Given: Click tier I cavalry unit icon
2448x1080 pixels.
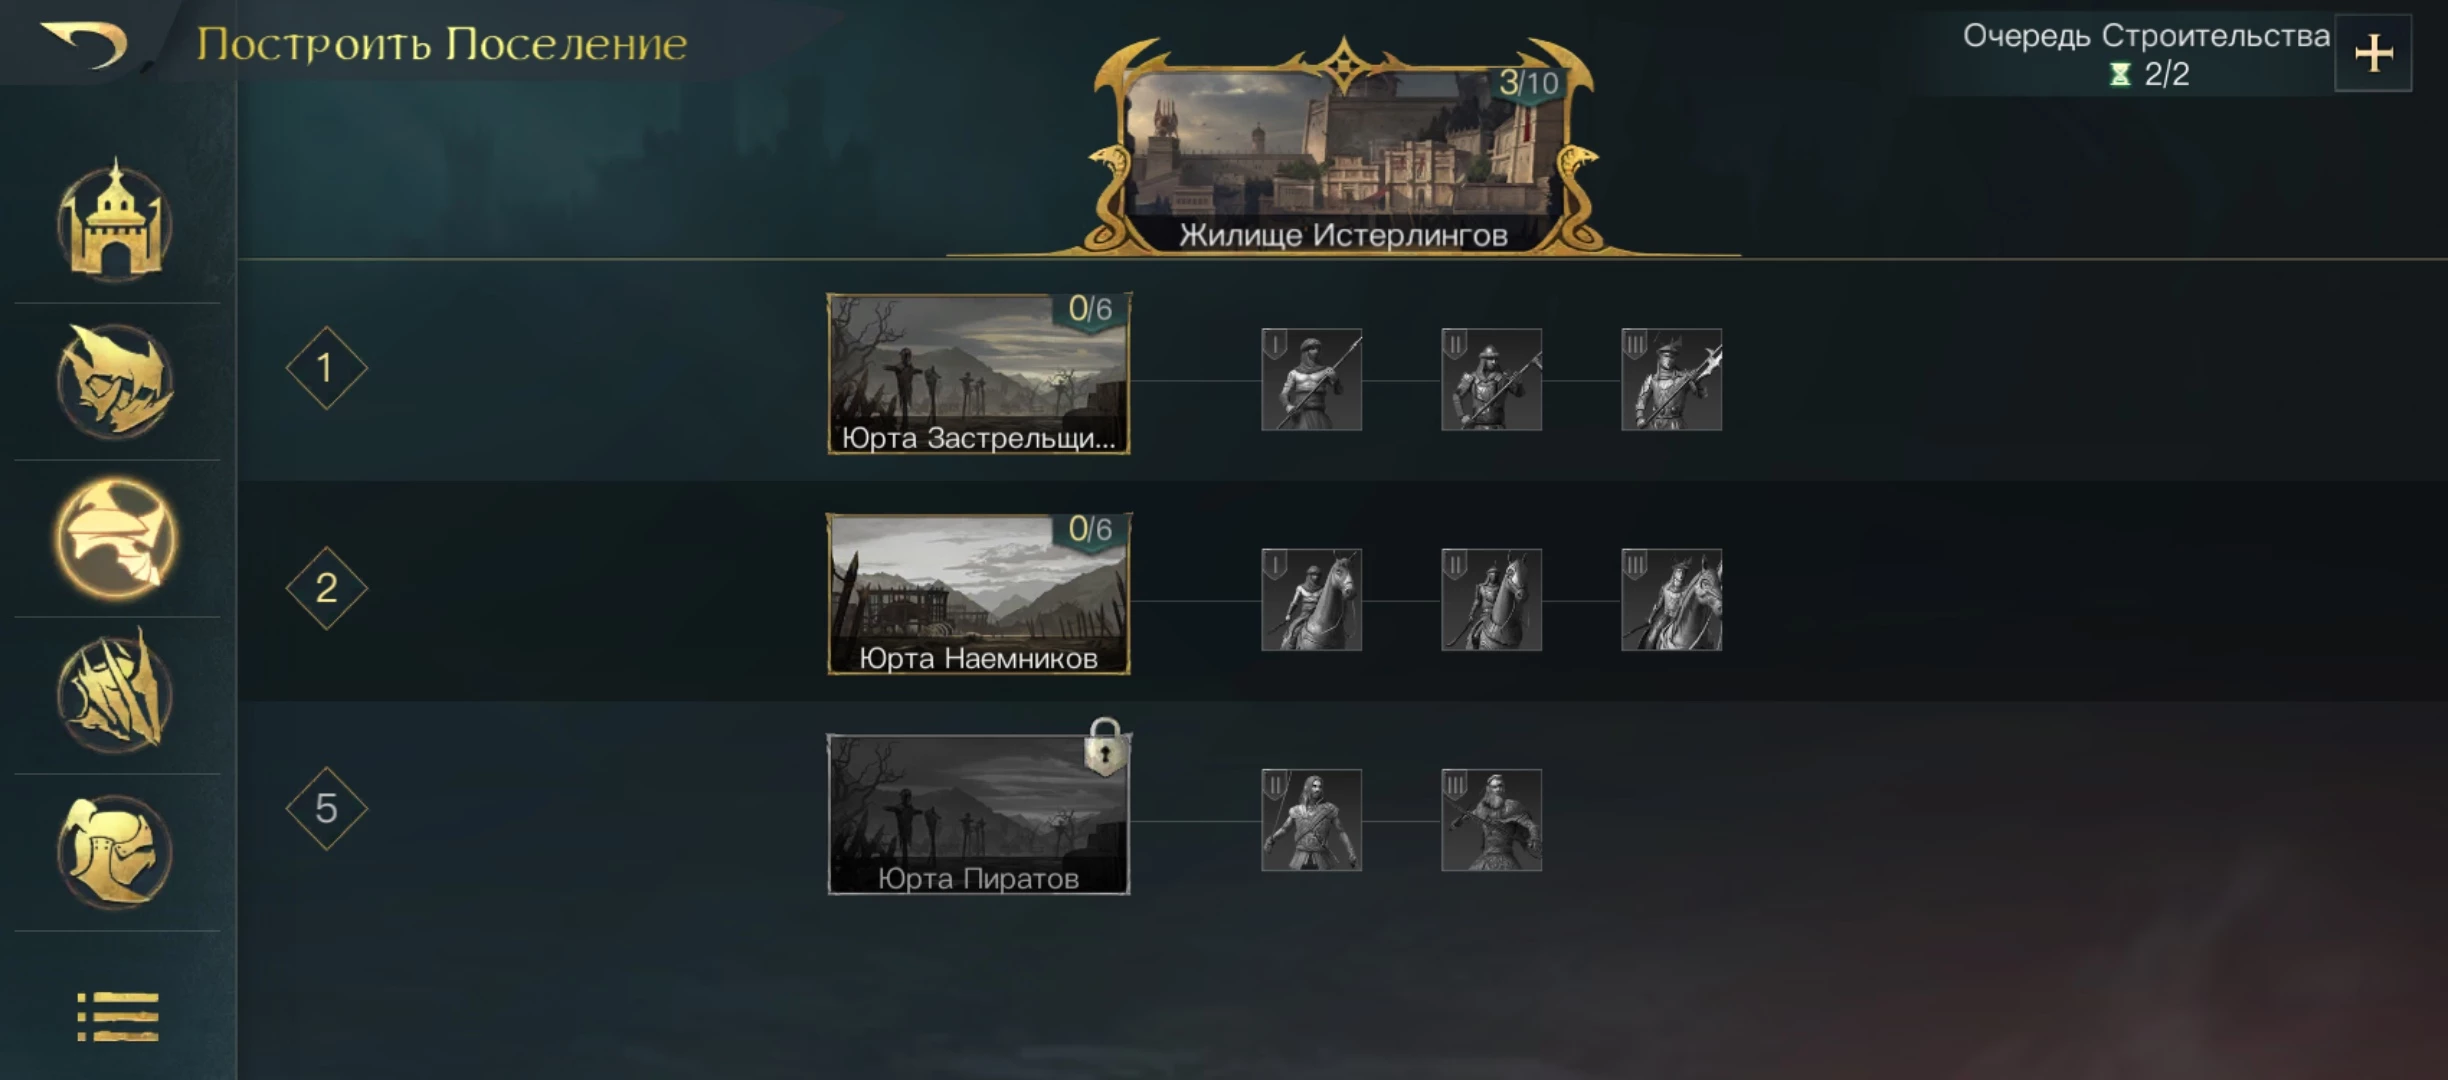Looking at the screenshot, I should coord(1311,600).
